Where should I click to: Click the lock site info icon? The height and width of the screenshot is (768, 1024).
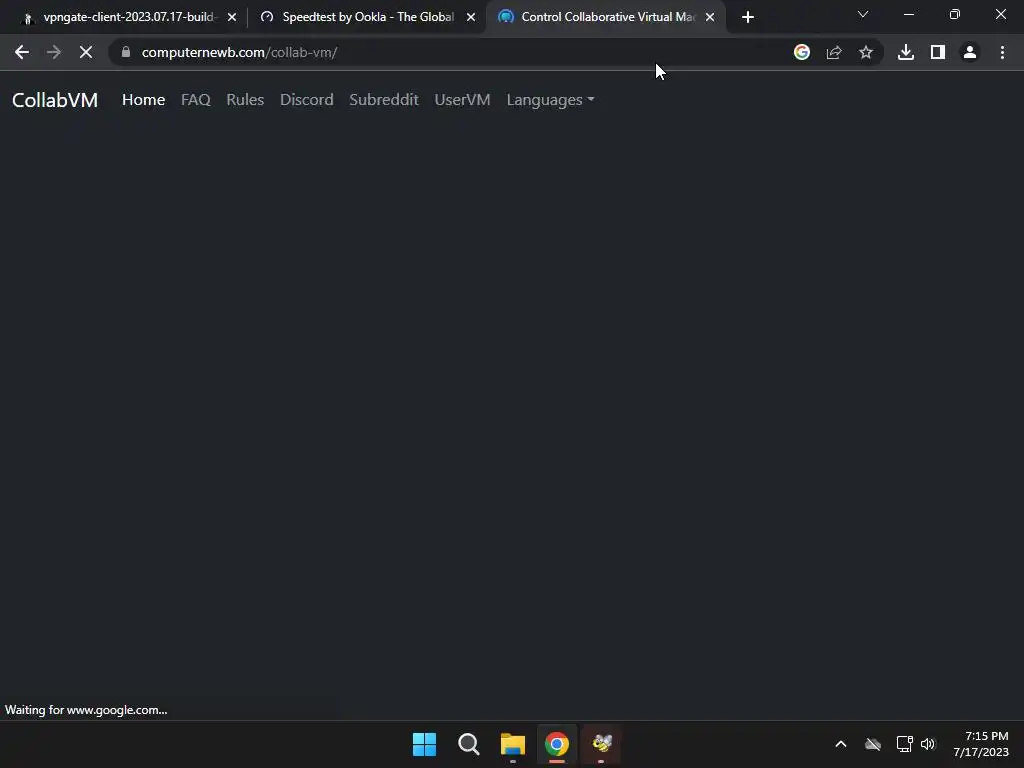point(126,52)
